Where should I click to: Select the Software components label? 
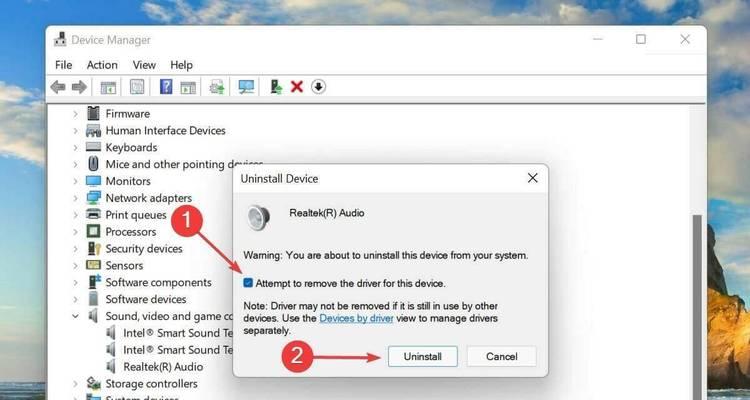(158, 282)
